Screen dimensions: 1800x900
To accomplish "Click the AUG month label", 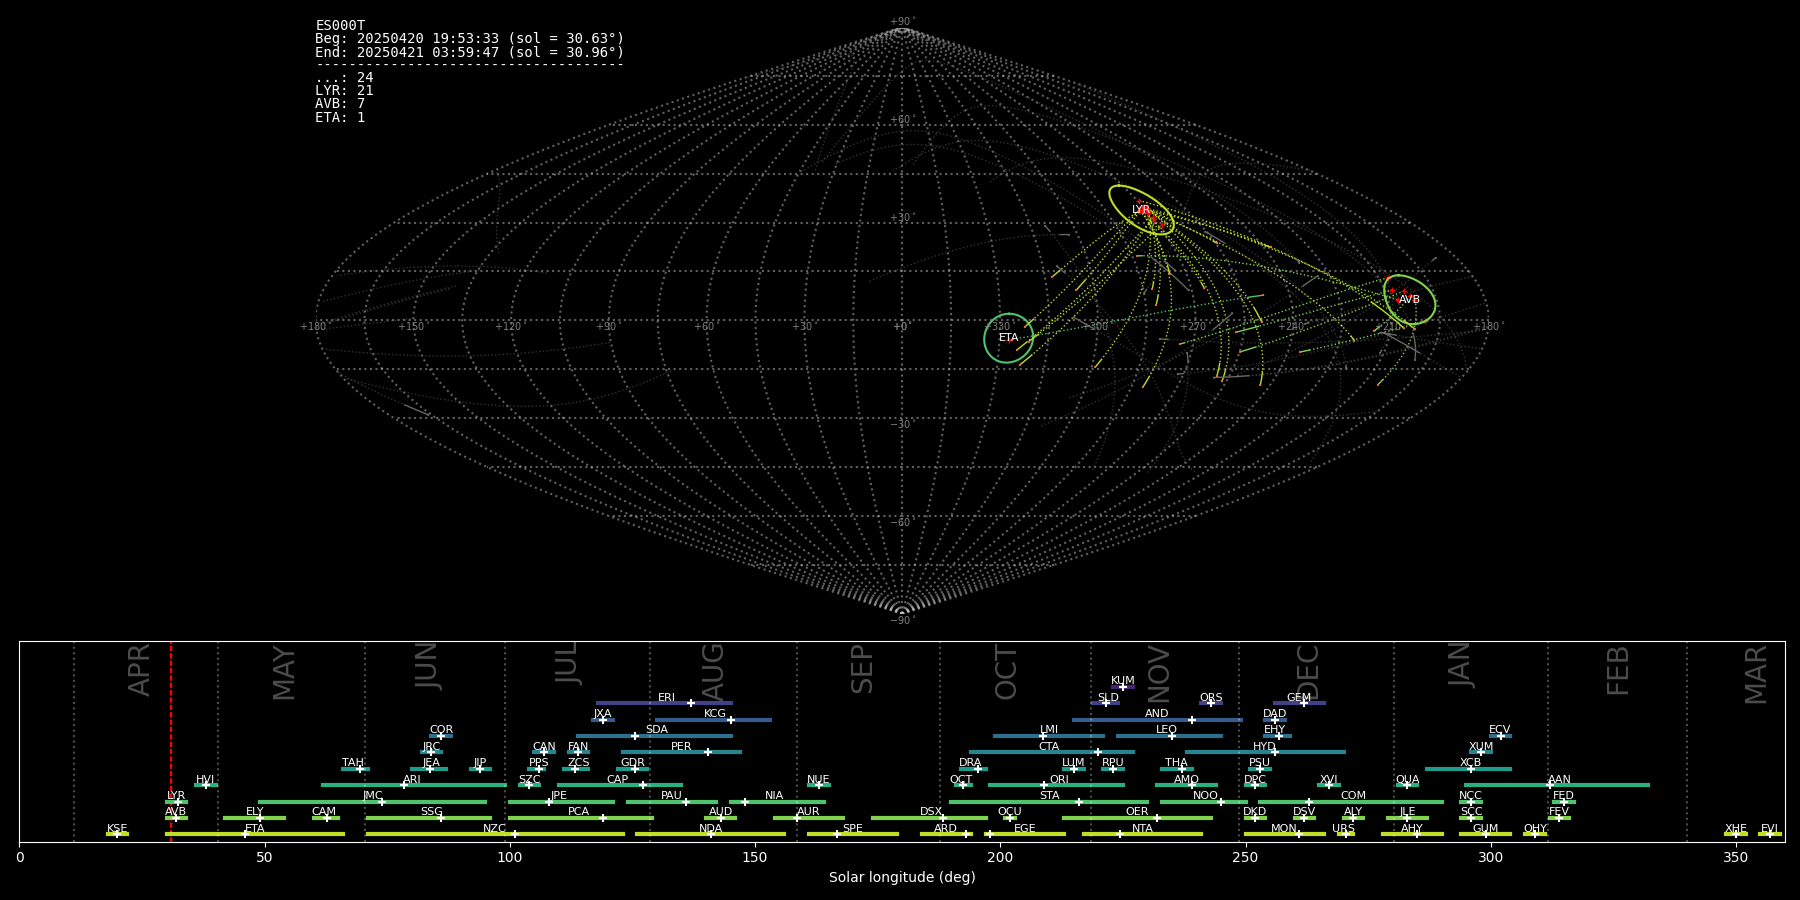I will click(713, 673).
